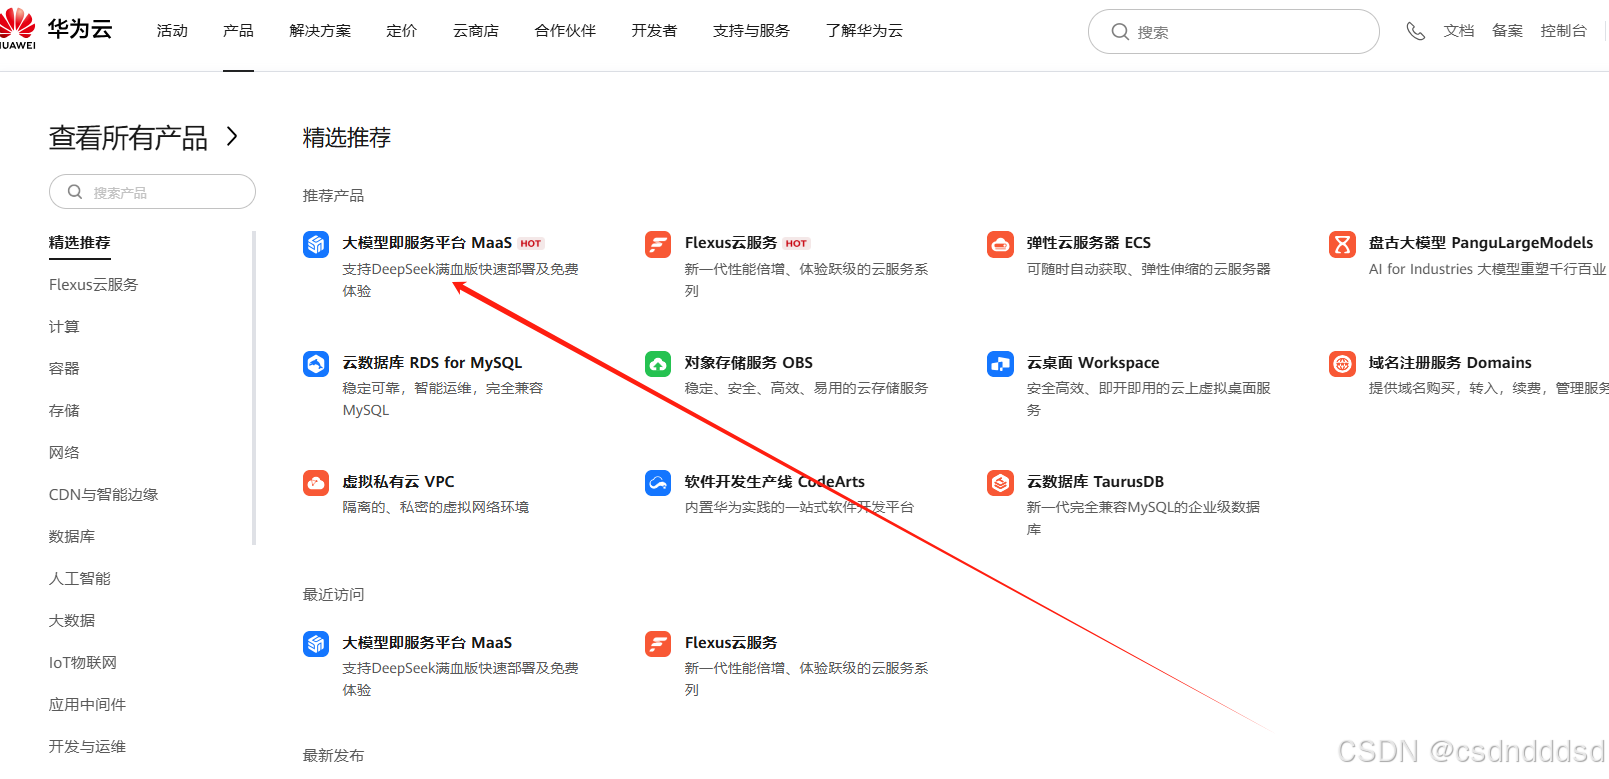This screenshot has width=1609, height=779.
Task: Open 虚拟私有云 VPC title
Action: [399, 482]
